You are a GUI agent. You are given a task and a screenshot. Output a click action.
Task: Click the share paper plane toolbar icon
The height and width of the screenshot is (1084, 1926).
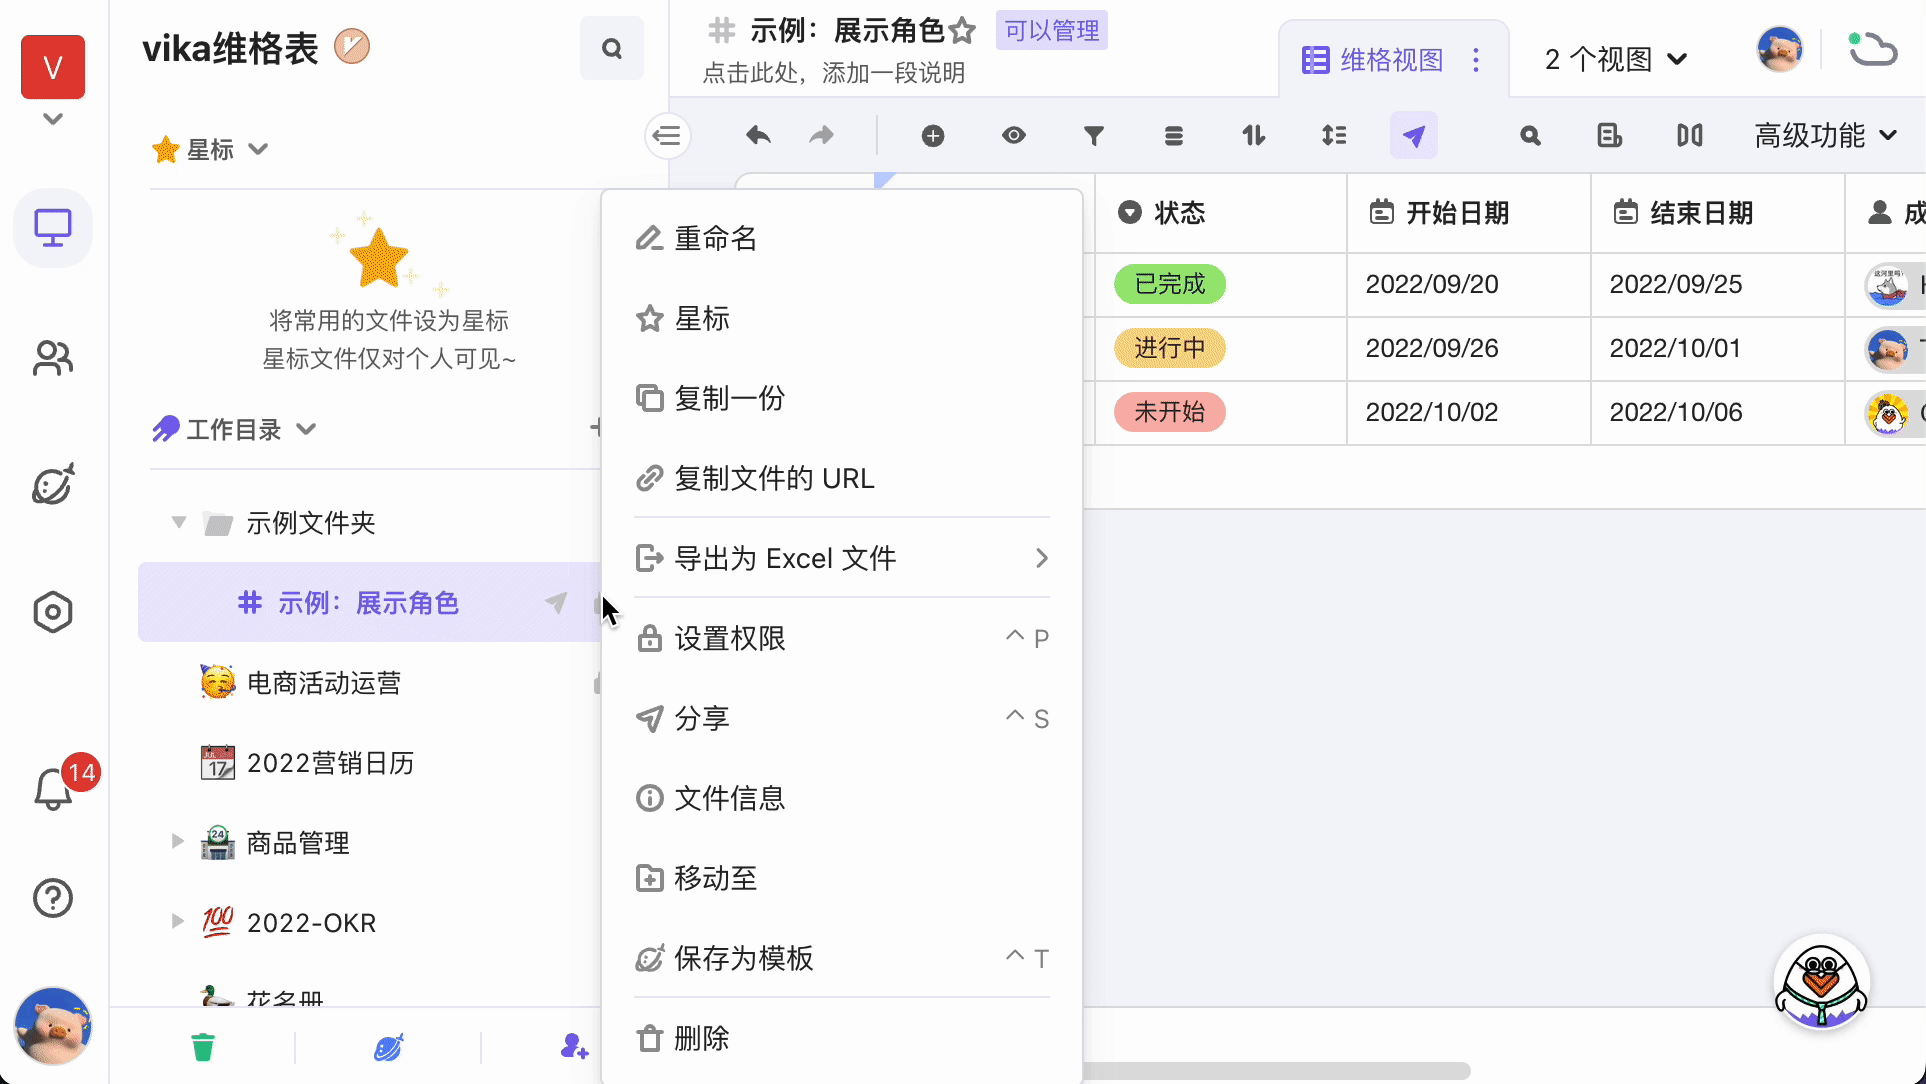[x=1413, y=135]
